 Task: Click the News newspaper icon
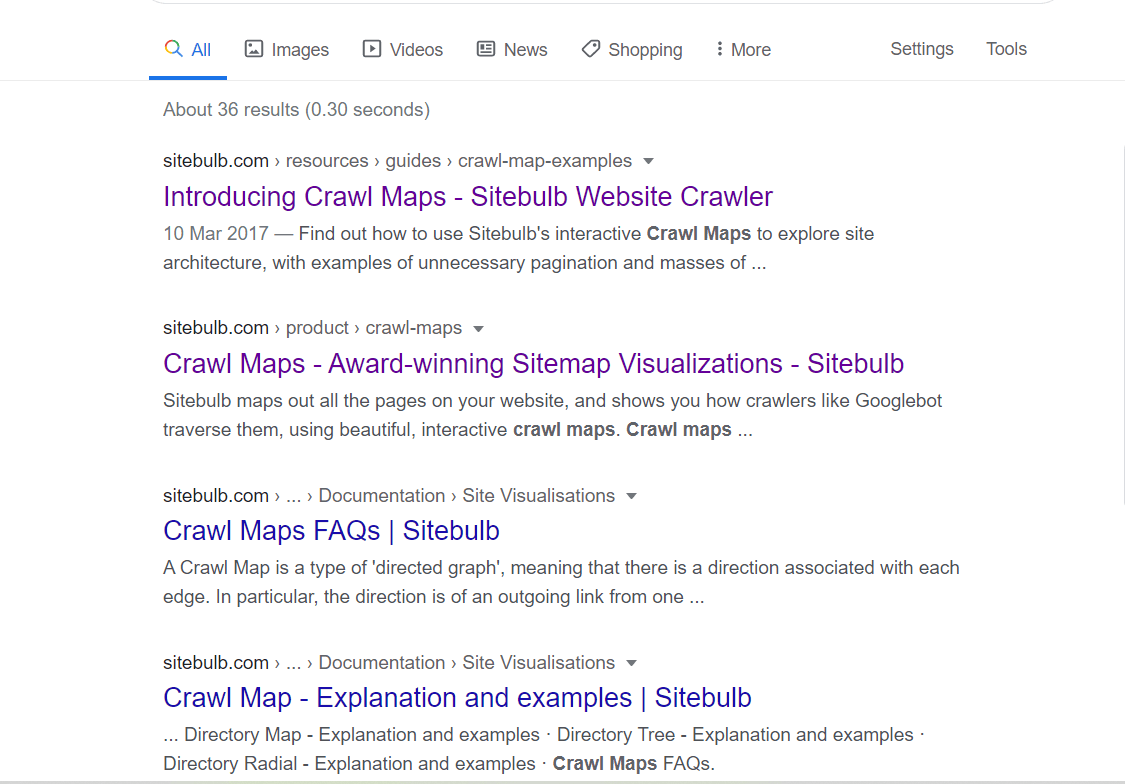tap(486, 49)
